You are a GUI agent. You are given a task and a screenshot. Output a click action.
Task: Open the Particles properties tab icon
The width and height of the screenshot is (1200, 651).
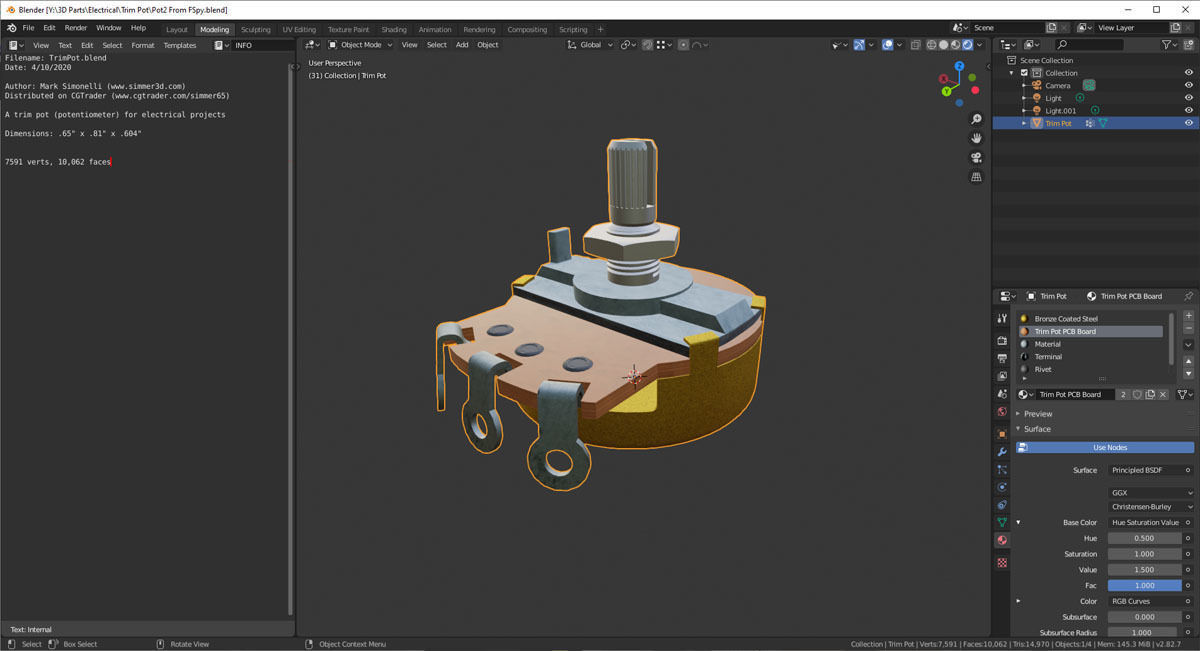click(1002, 469)
